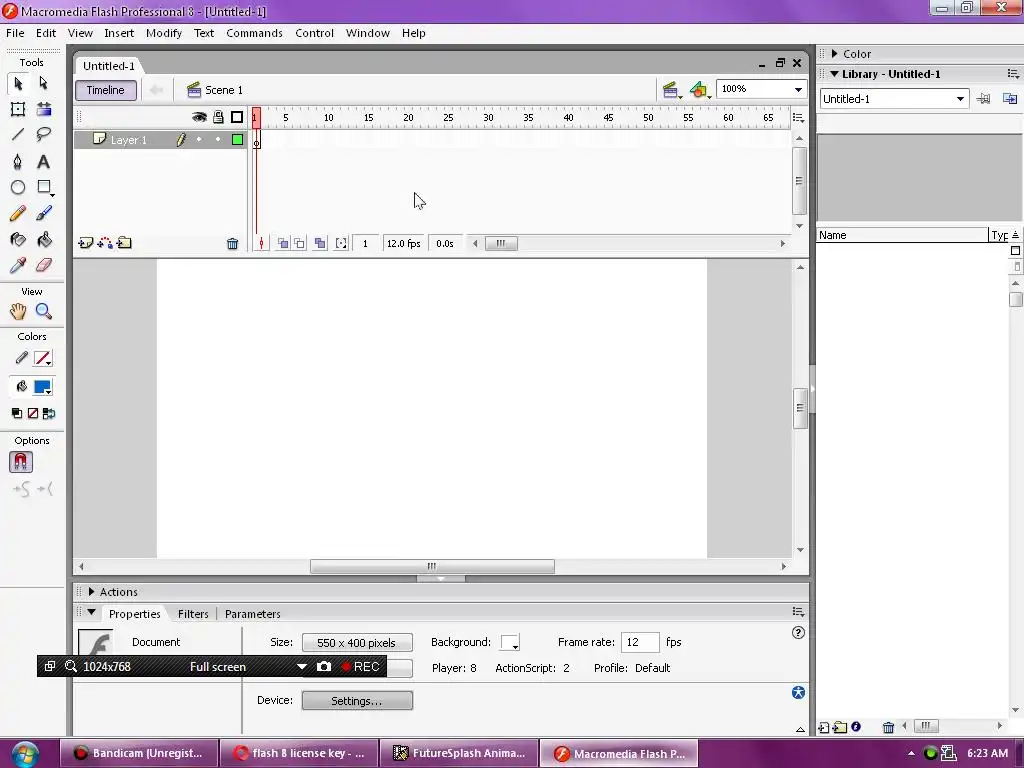Image resolution: width=1024 pixels, height=768 pixels.
Task: Select the Zoom magnifier tool
Action: [44, 312]
